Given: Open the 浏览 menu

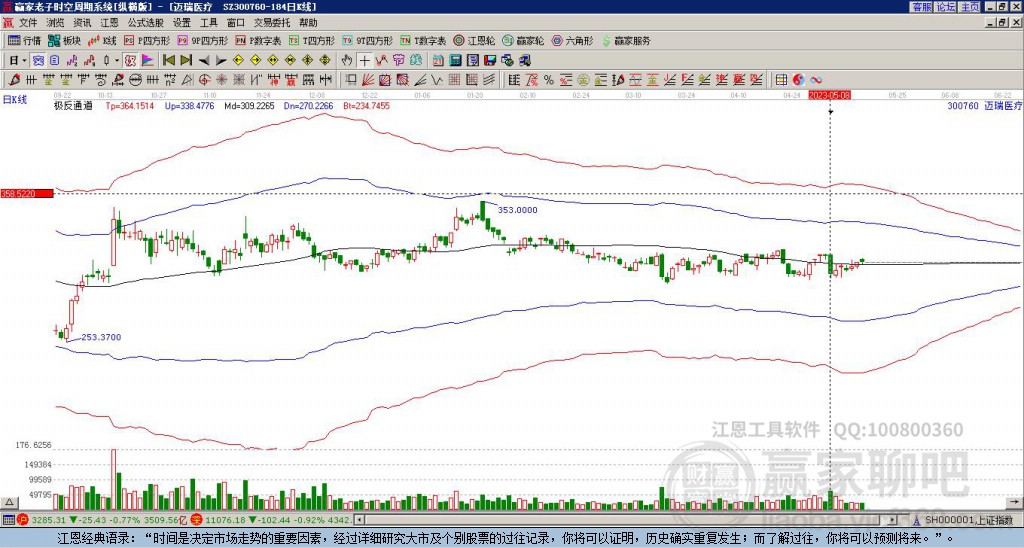Looking at the screenshot, I should click(x=56, y=23).
